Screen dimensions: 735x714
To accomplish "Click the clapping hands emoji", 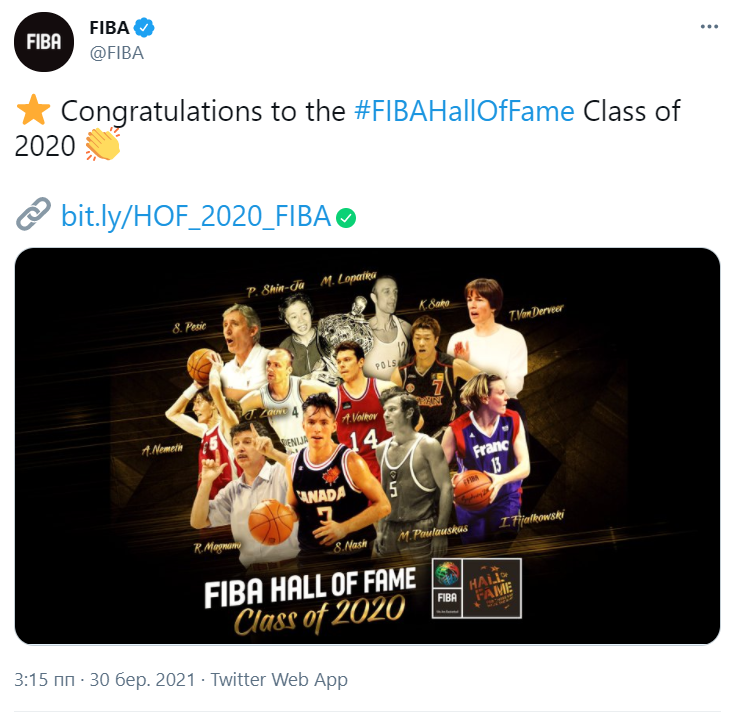I will pos(103,144).
